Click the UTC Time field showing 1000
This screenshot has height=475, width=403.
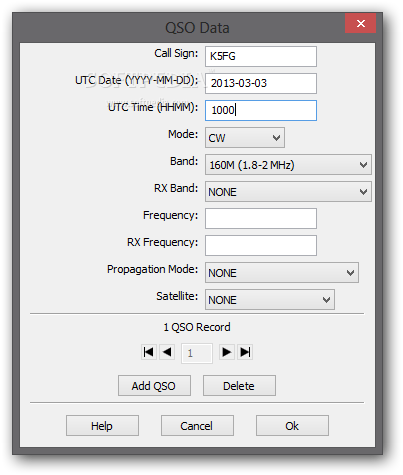[261, 110]
